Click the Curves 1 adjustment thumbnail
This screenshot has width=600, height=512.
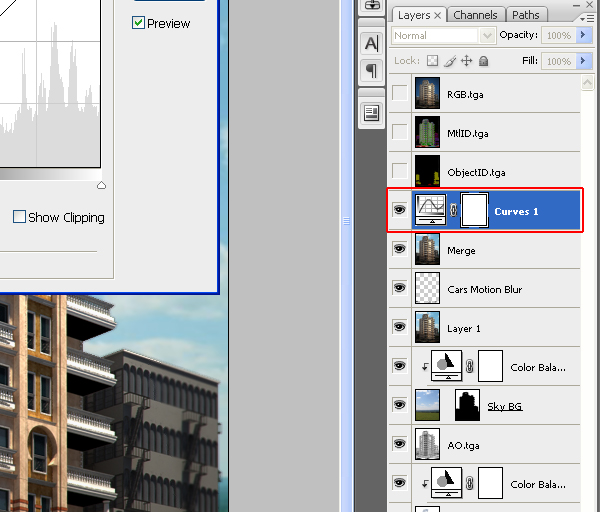430,211
